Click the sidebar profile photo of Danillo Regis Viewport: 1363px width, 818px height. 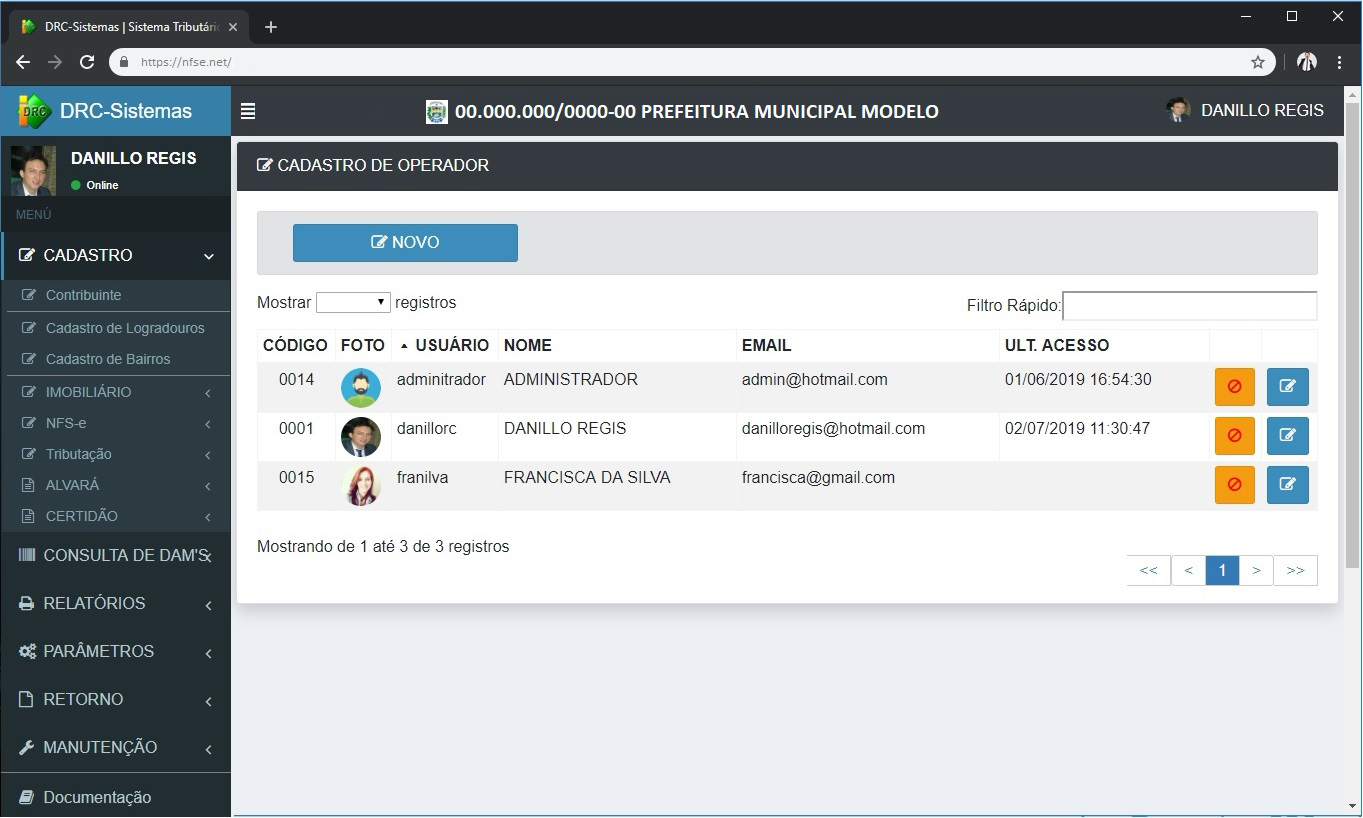coord(34,171)
